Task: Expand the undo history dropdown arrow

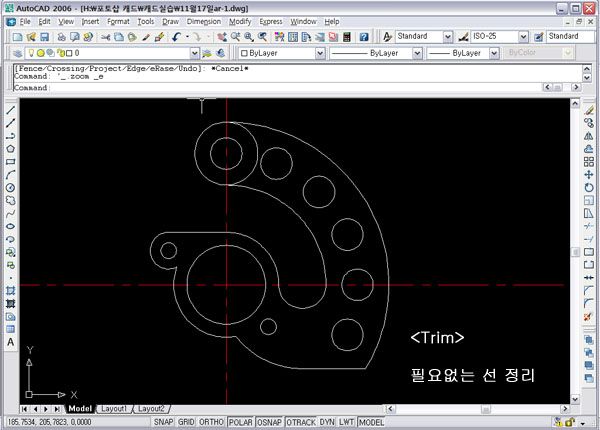Action: [x=188, y=37]
